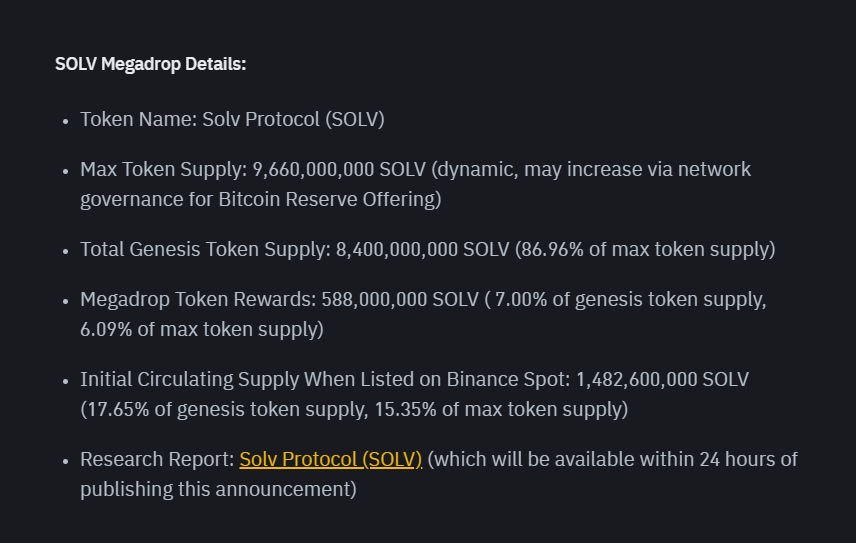Viewport: 856px width, 543px height.
Task: Open the Solv Protocol (SOLV) research report link
Action: [330, 460]
